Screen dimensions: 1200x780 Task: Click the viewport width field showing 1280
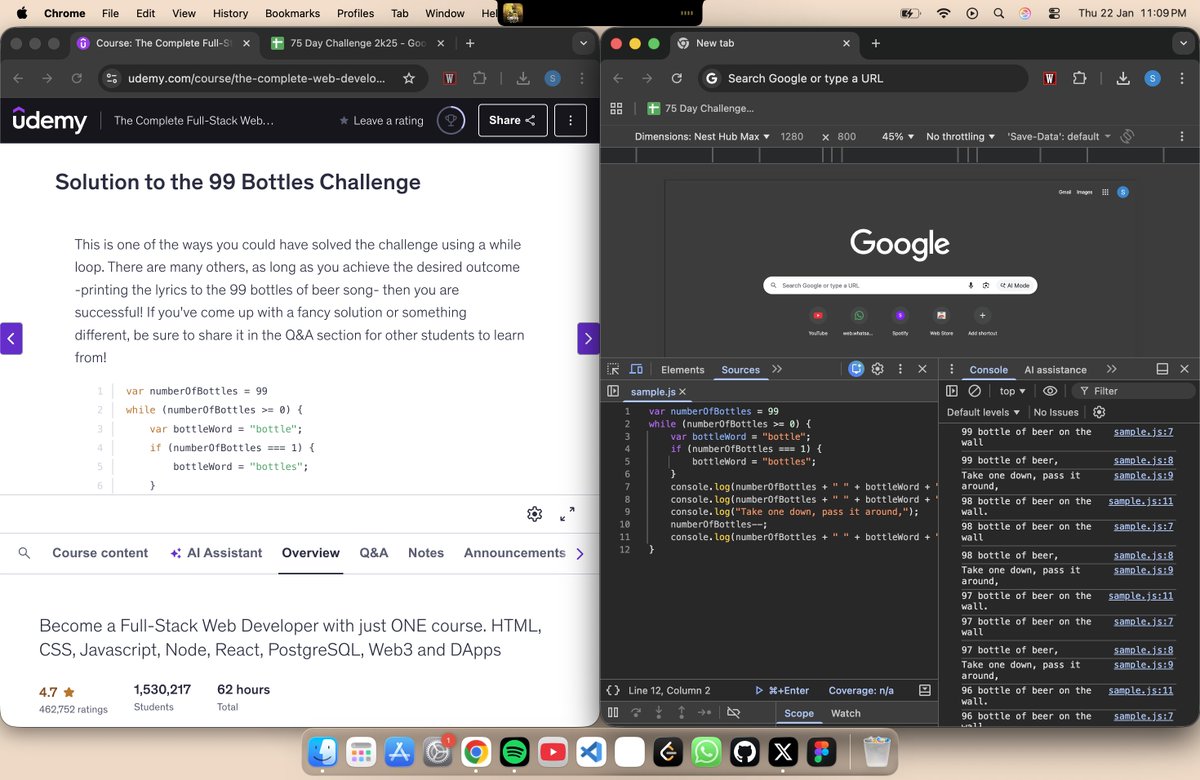[x=792, y=136]
